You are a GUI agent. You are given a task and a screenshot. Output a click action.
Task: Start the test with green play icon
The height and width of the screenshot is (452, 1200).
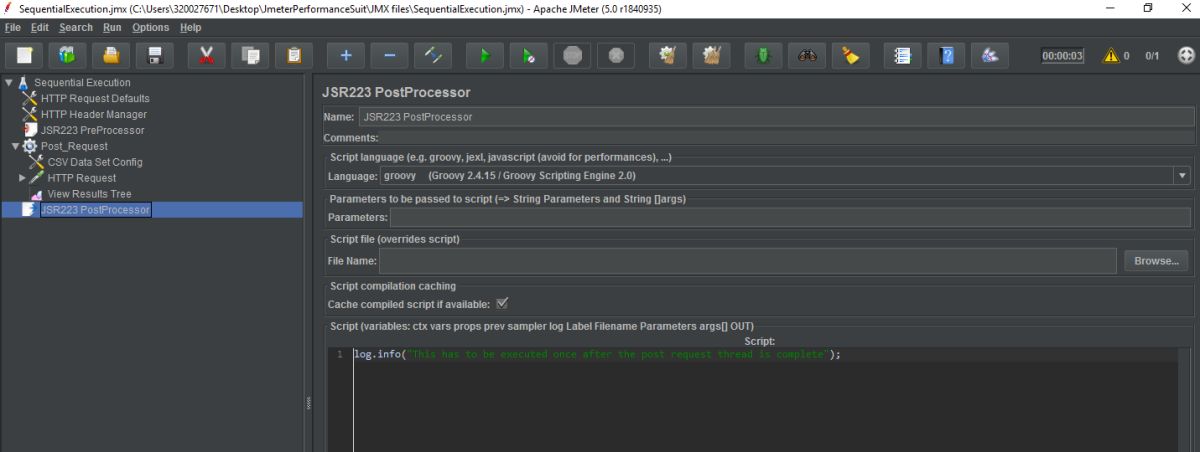[x=485, y=56]
